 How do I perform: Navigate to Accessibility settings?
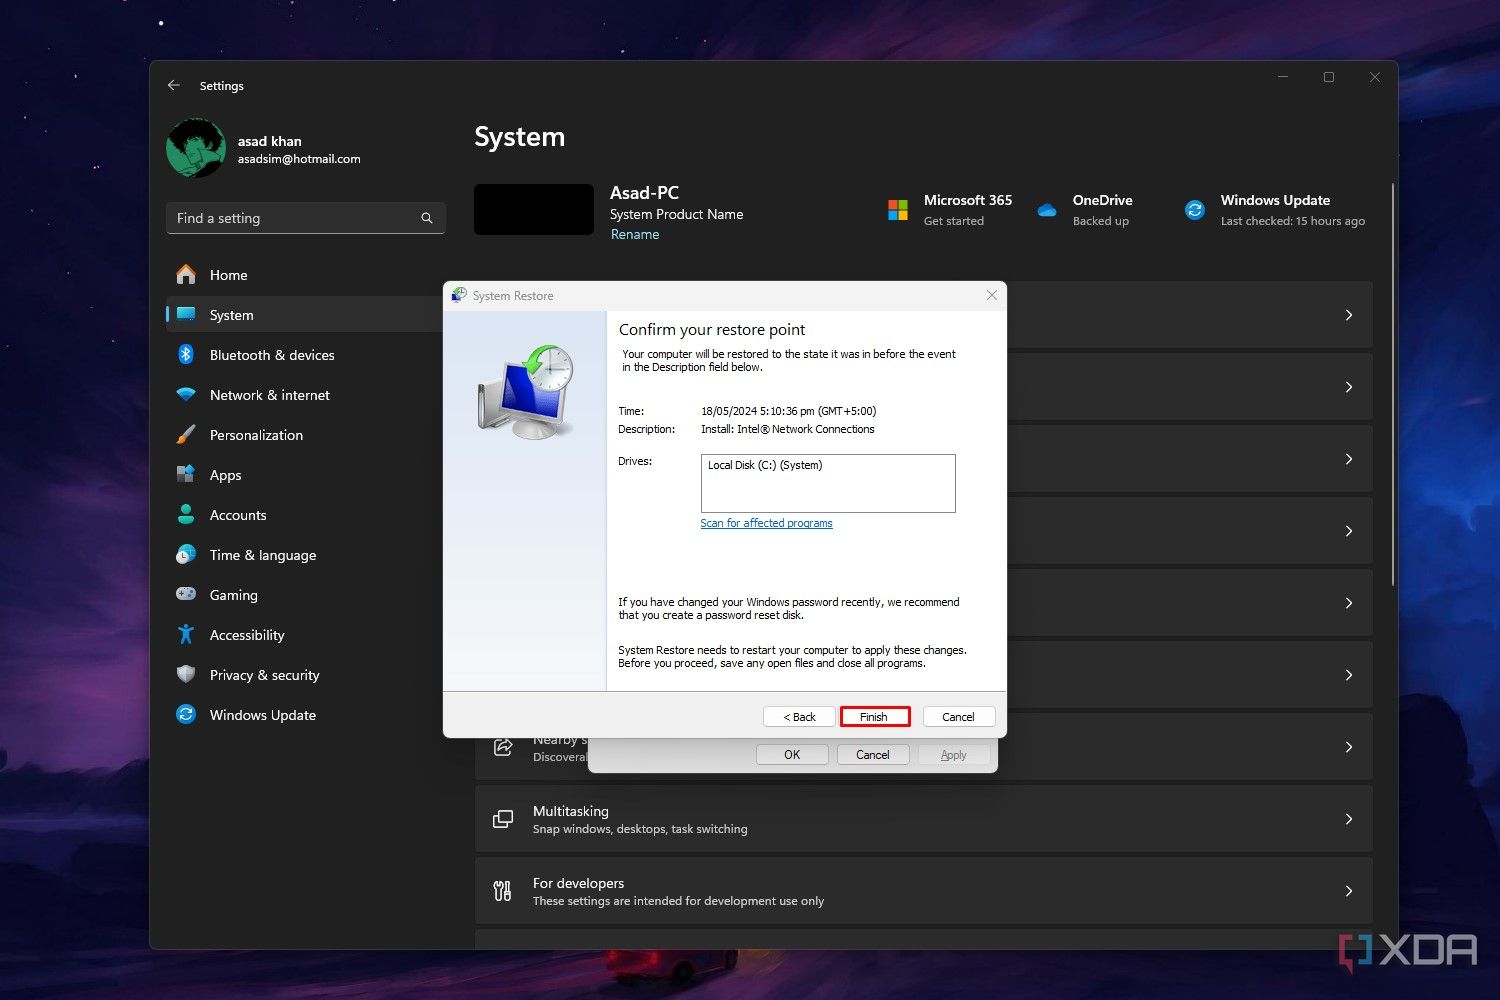click(305, 634)
